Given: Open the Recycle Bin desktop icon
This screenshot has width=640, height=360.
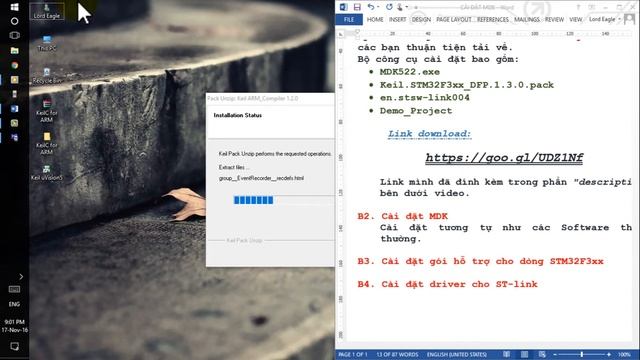Looking at the screenshot, I should pyautogui.click(x=47, y=76).
